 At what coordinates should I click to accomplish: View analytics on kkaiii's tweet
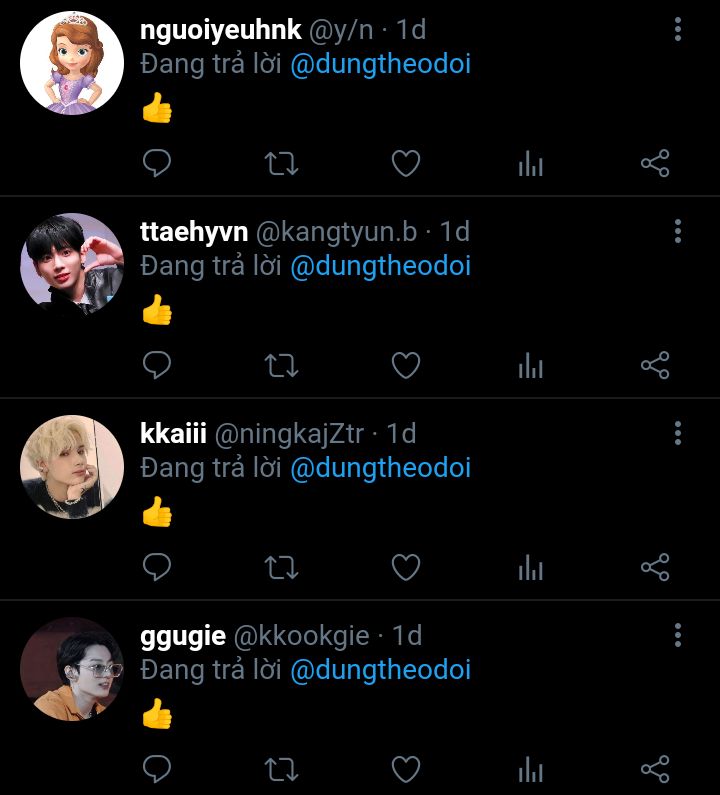(530, 567)
